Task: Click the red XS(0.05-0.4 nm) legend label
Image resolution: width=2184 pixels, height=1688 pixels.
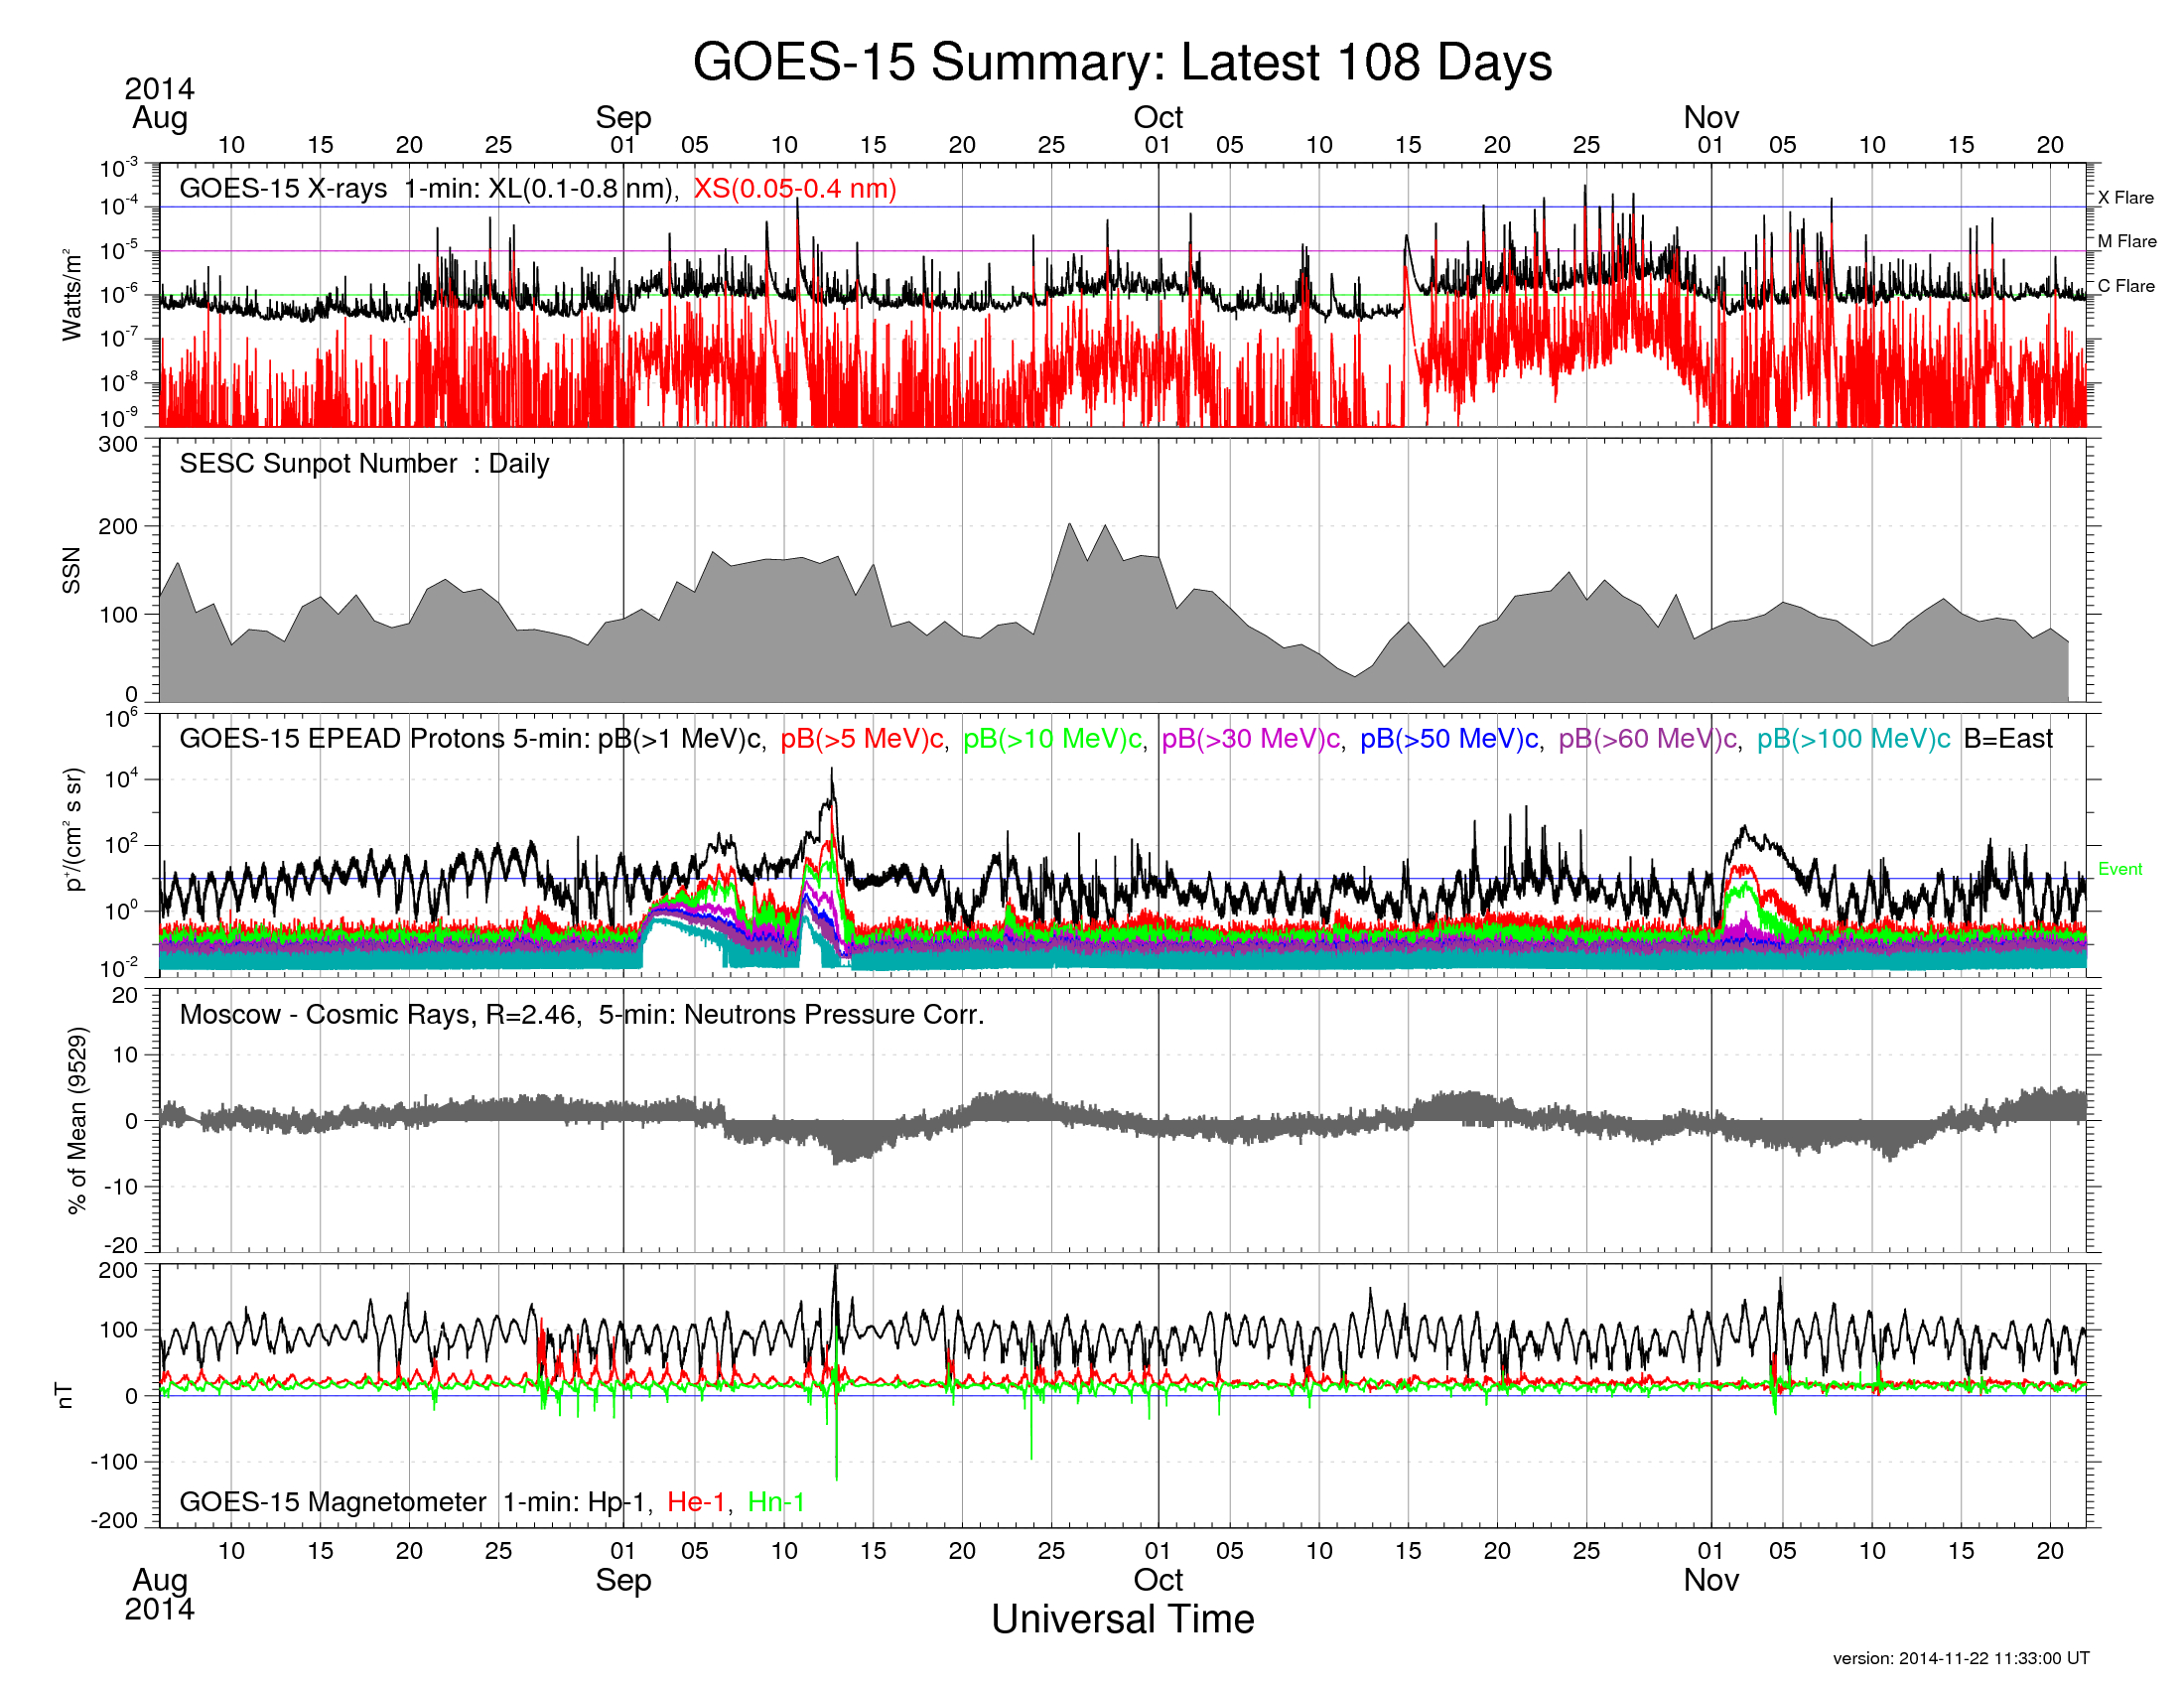Action: 795,189
